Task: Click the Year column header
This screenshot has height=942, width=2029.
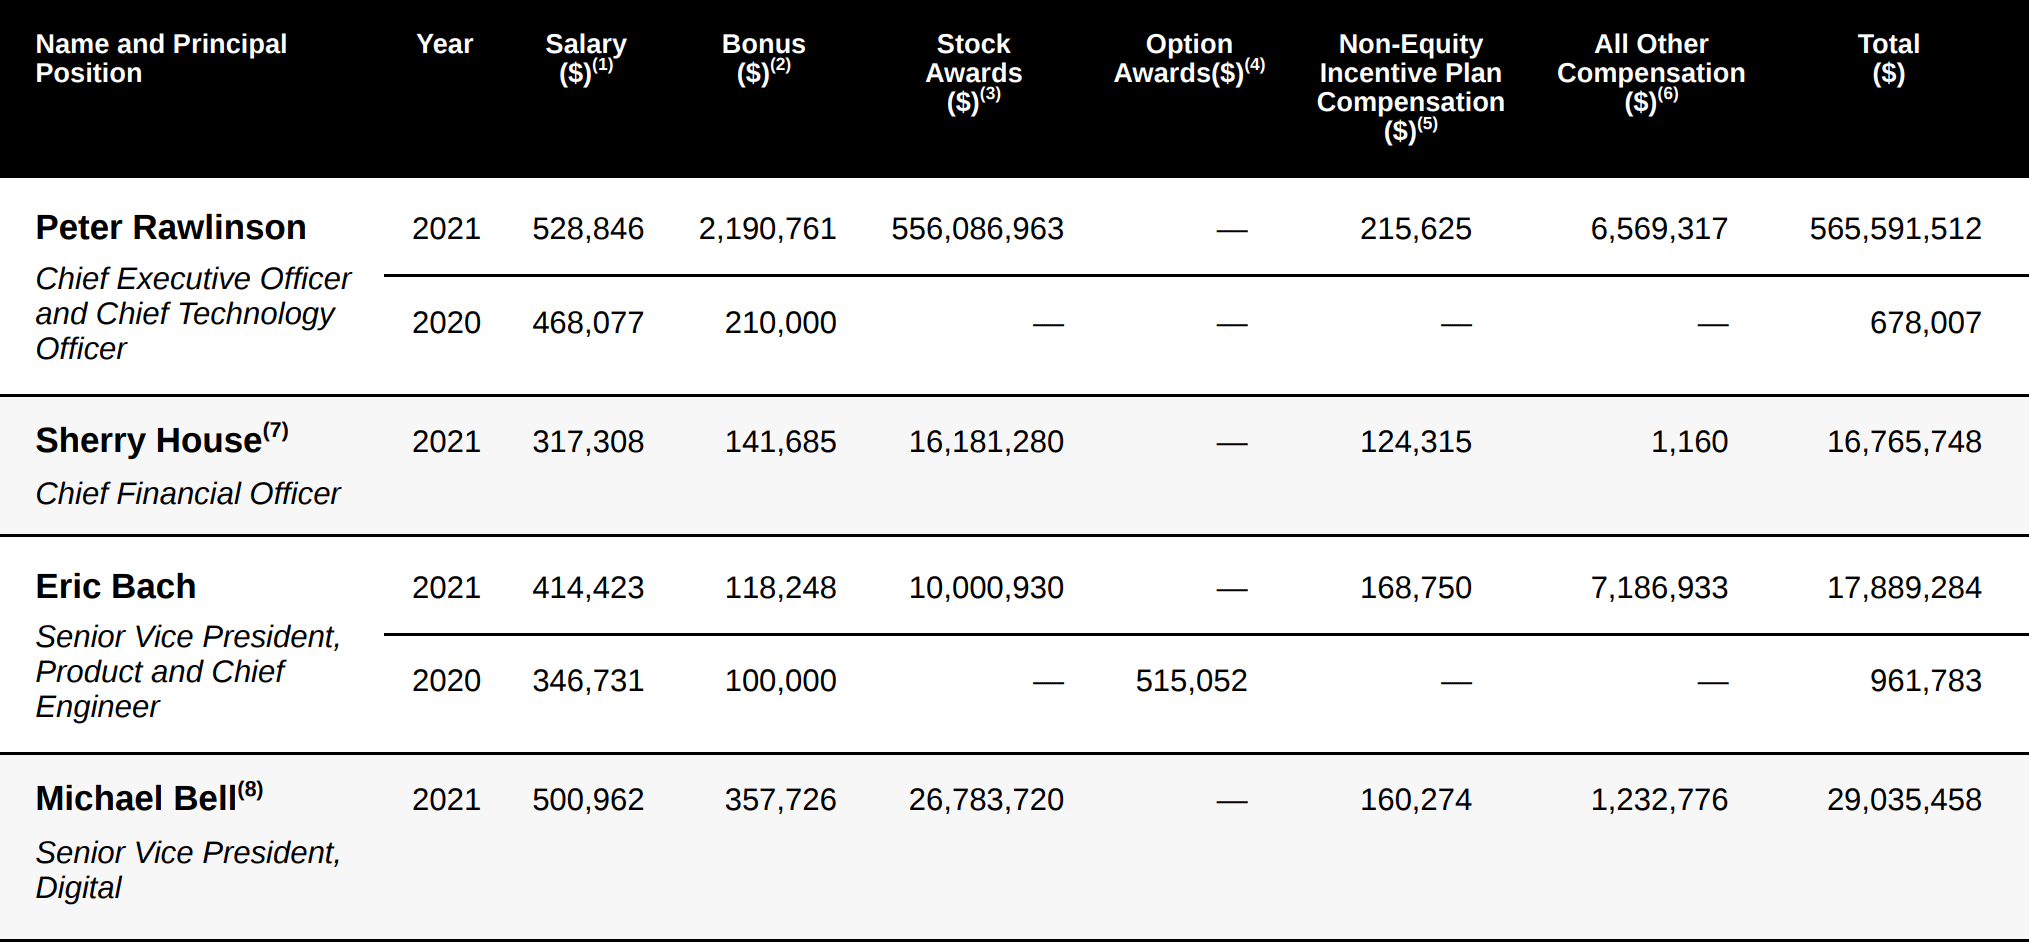Action: click(x=445, y=44)
